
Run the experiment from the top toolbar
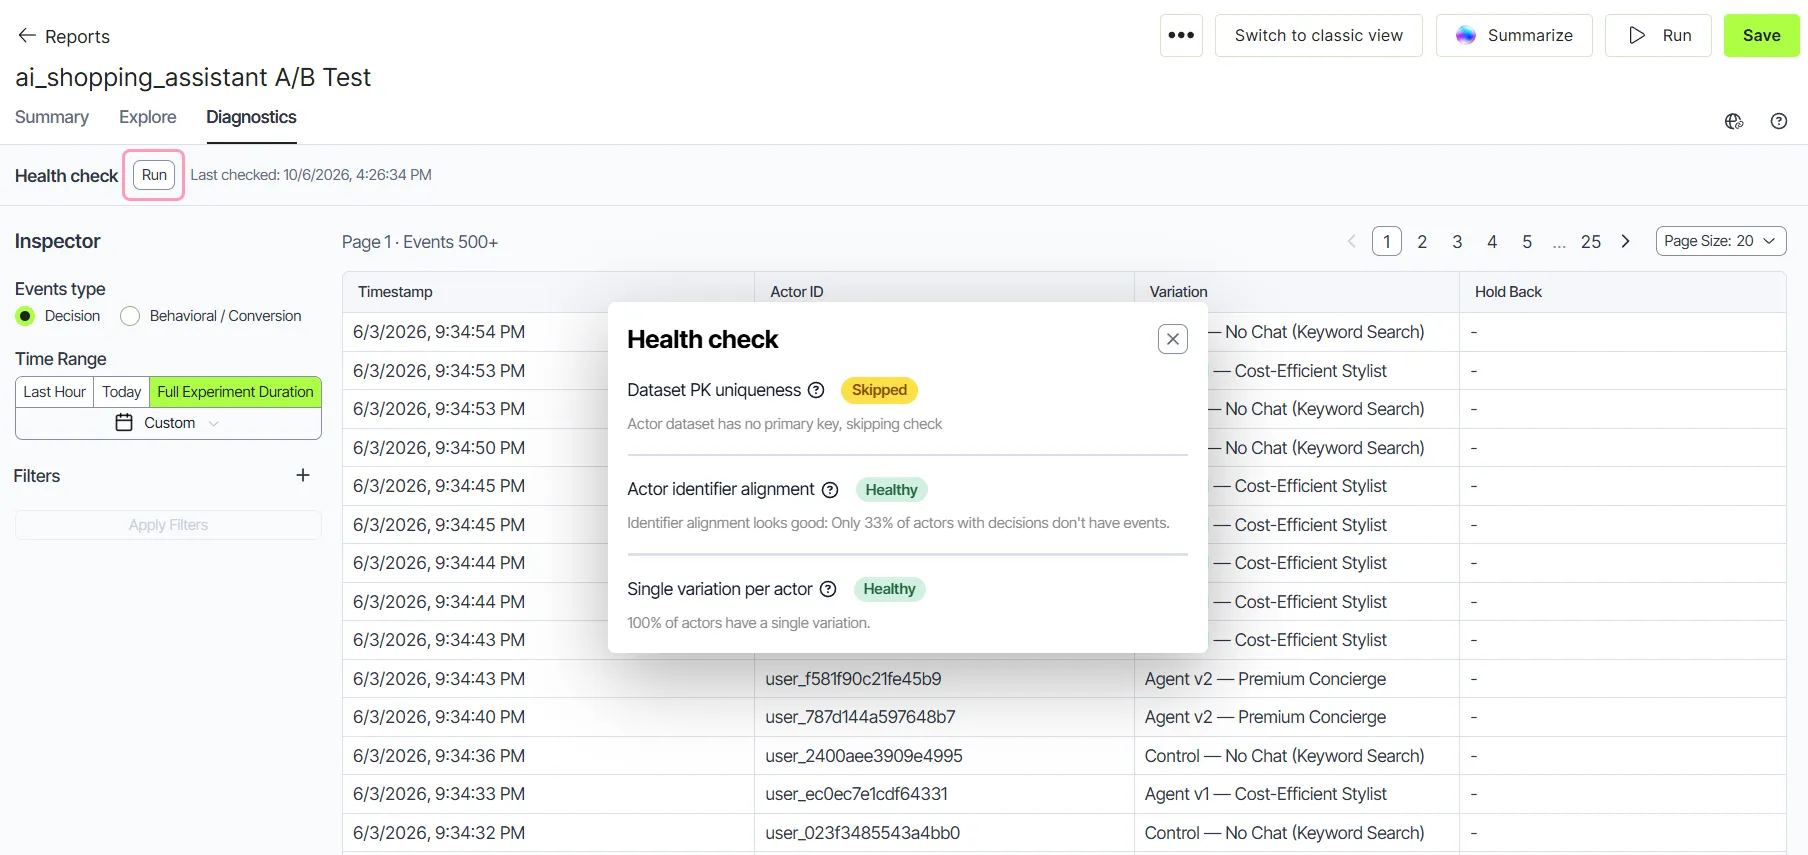click(x=1658, y=35)
